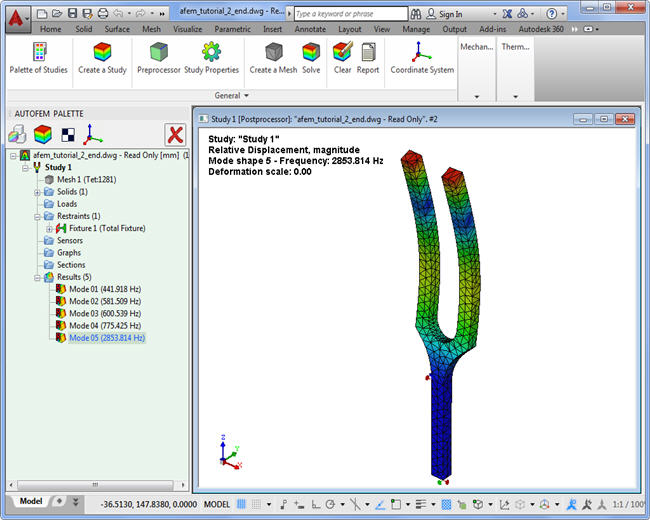Expand the Therm... panel dropdown
Screen dimensions: 650x520
pos(516,97)
